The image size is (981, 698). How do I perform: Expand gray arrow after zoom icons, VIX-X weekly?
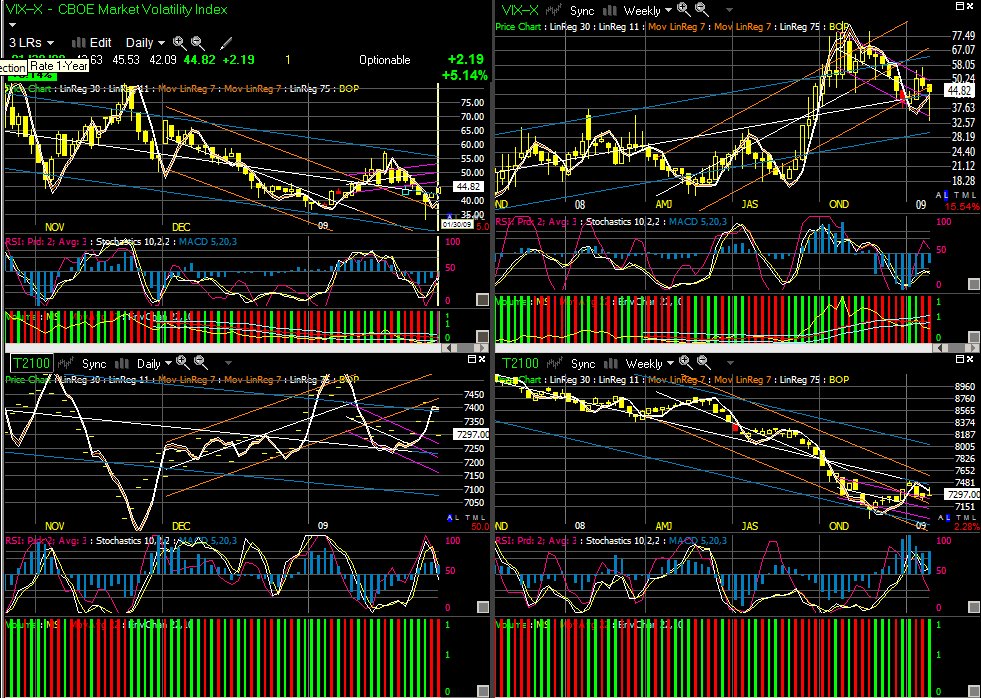729,11
